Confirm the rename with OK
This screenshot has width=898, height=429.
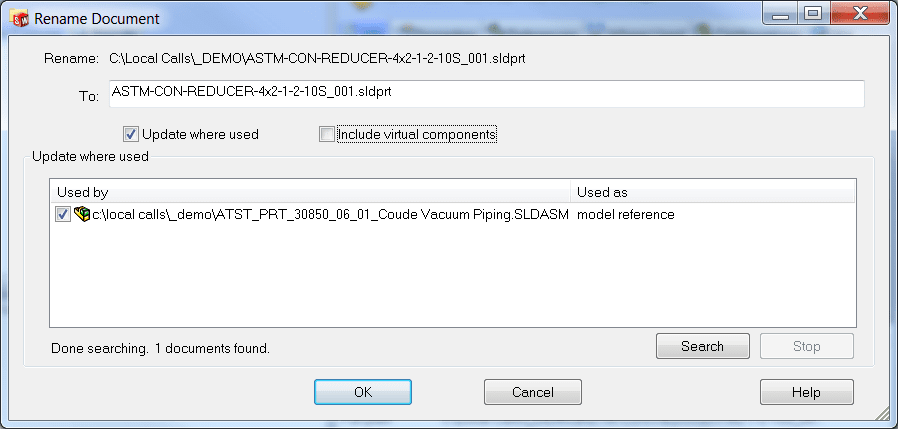pyautogui.click(x=363, y=392)
